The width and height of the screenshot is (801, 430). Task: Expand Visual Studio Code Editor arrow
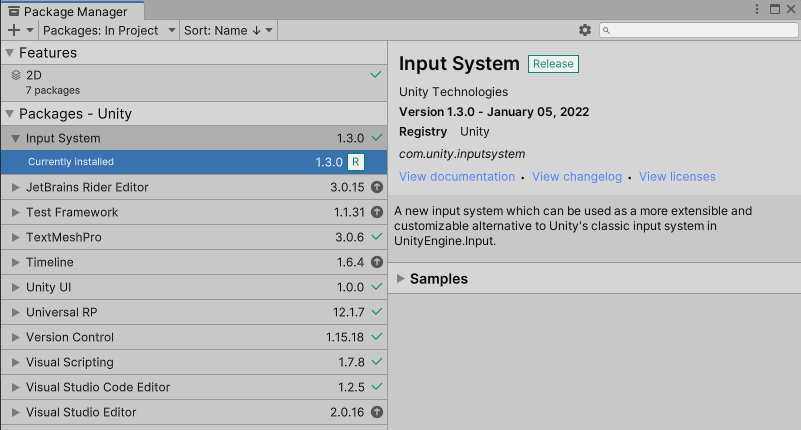point(16,388)
